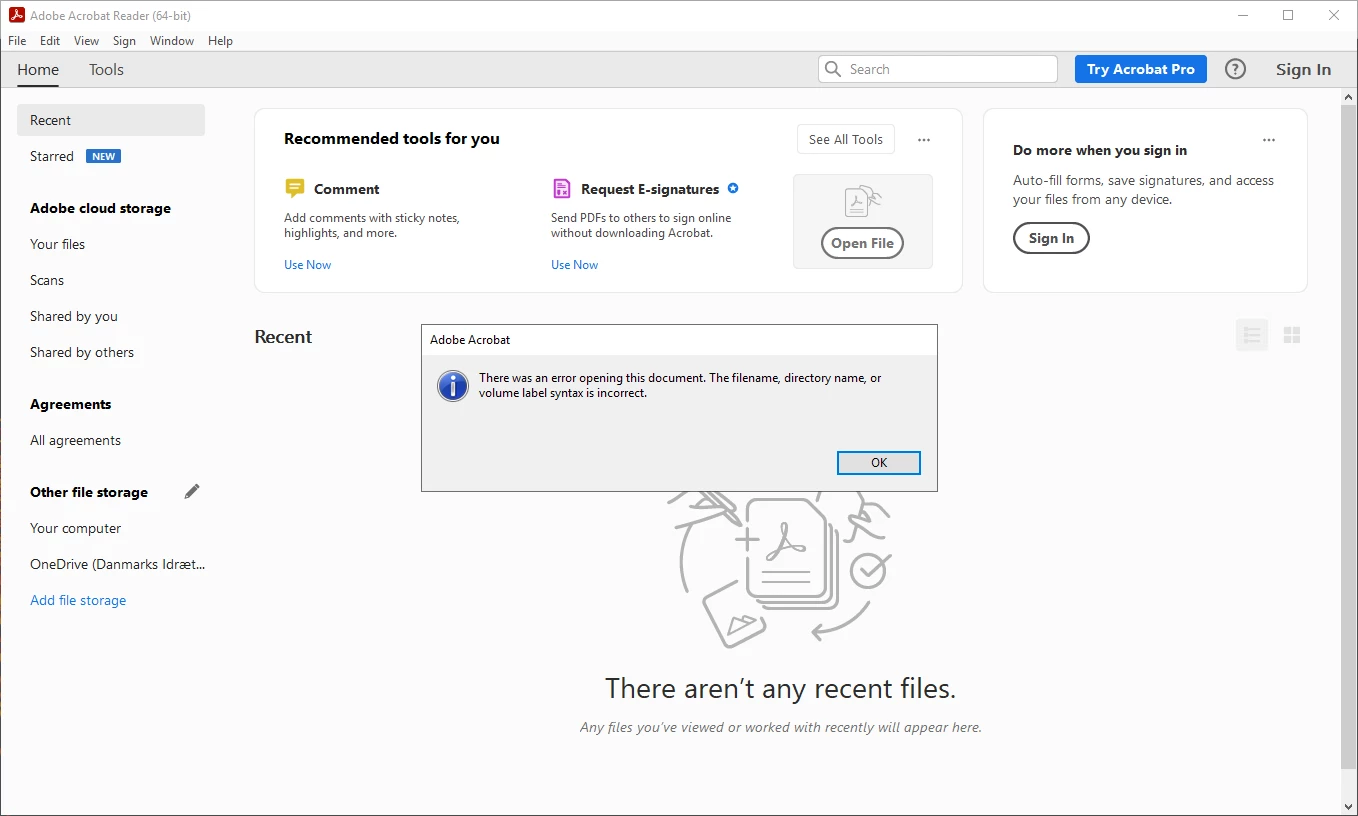Click the search magnifier icon
This screenshot has height=816, width=1358.
tap(833, 69)
